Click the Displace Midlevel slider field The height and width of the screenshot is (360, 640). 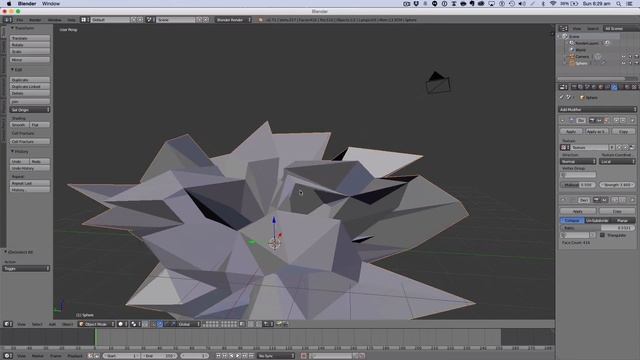pyautogui.click(x=578, y=185)
